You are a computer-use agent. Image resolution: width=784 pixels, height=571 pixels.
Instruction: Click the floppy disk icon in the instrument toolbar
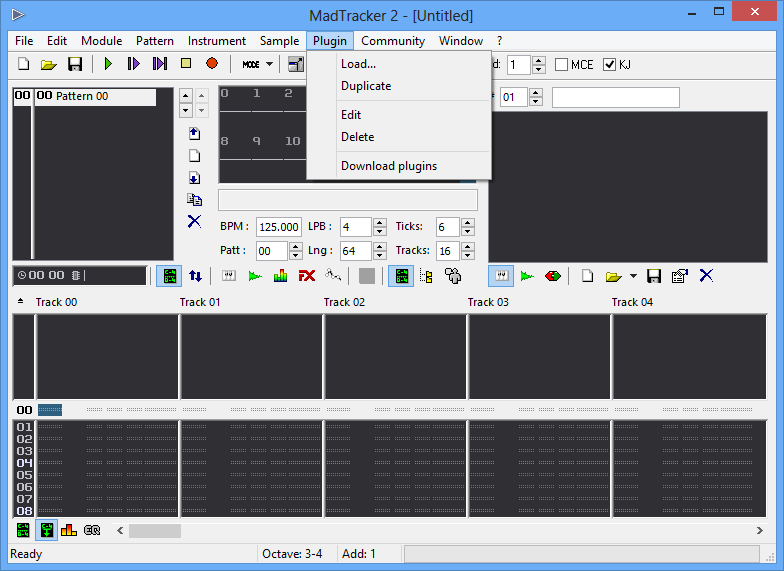654,276
